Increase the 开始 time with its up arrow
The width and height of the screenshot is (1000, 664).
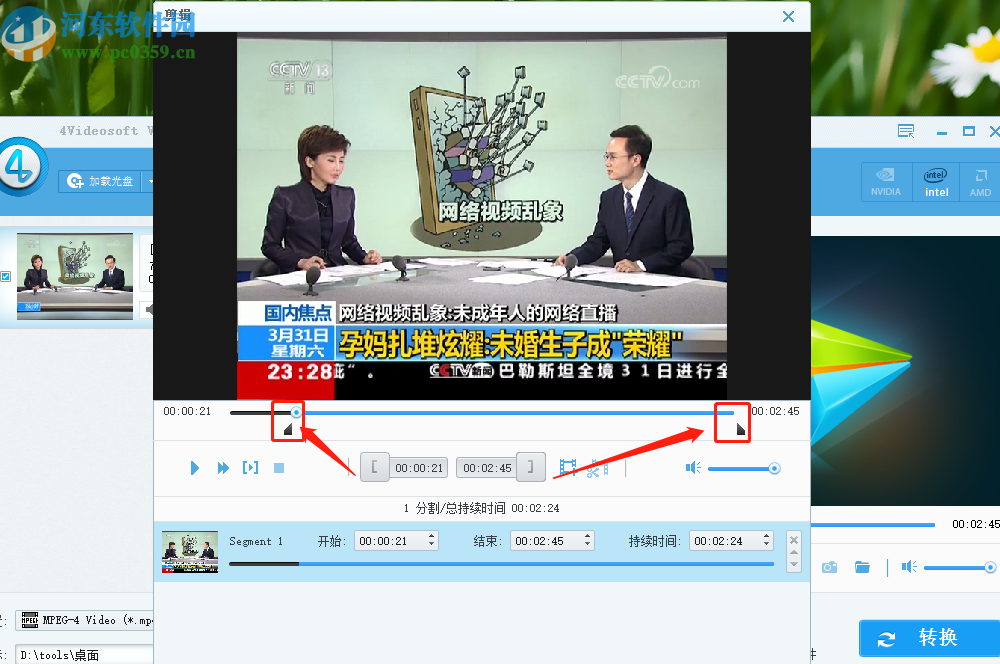[432, 536]
